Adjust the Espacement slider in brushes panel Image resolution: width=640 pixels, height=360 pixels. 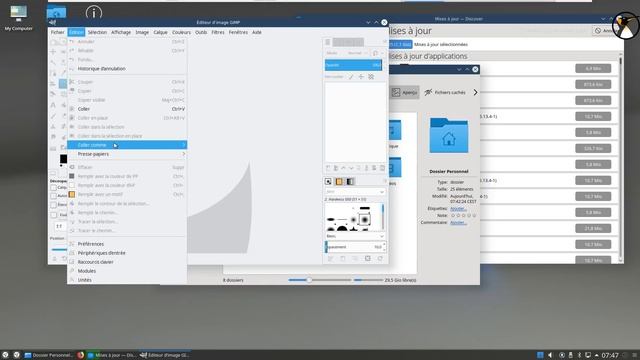point(355,247)
